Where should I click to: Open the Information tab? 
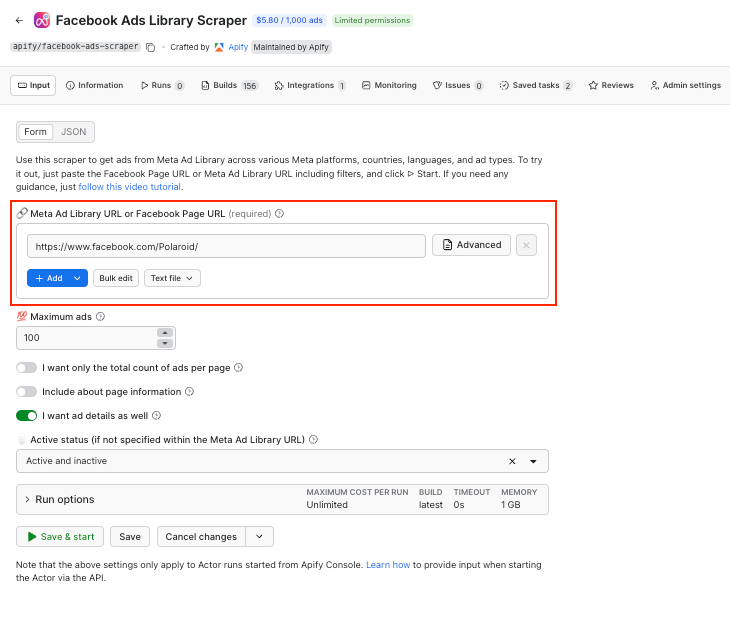pyautogui.click(x=95, y=86)
